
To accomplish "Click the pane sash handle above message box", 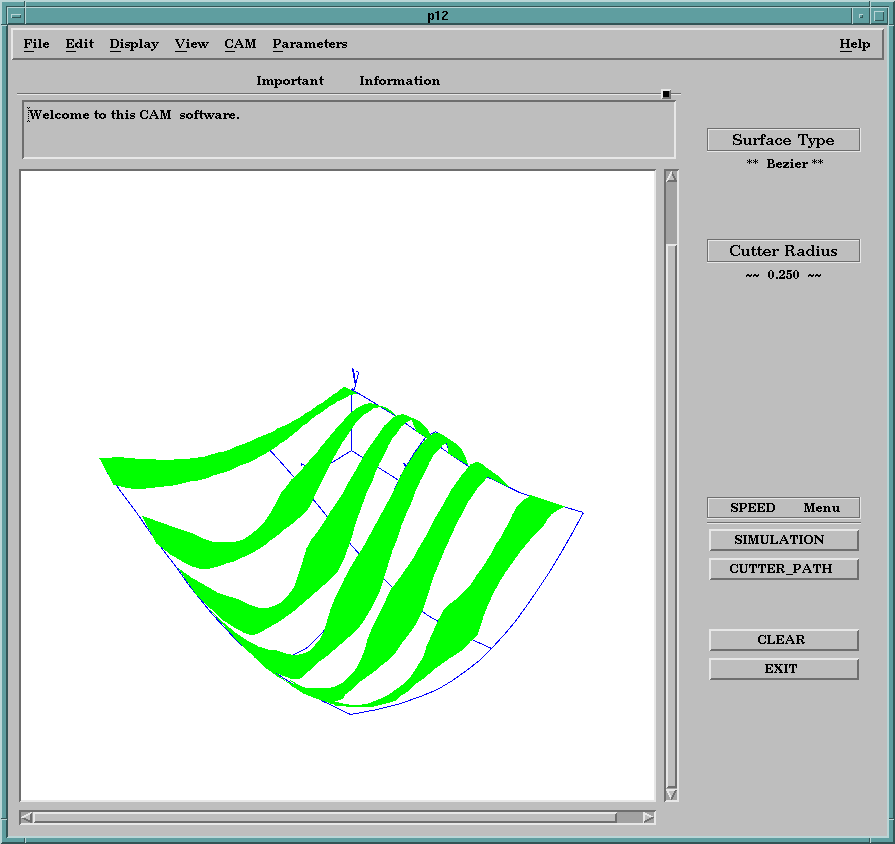I will tap(666, 94).
